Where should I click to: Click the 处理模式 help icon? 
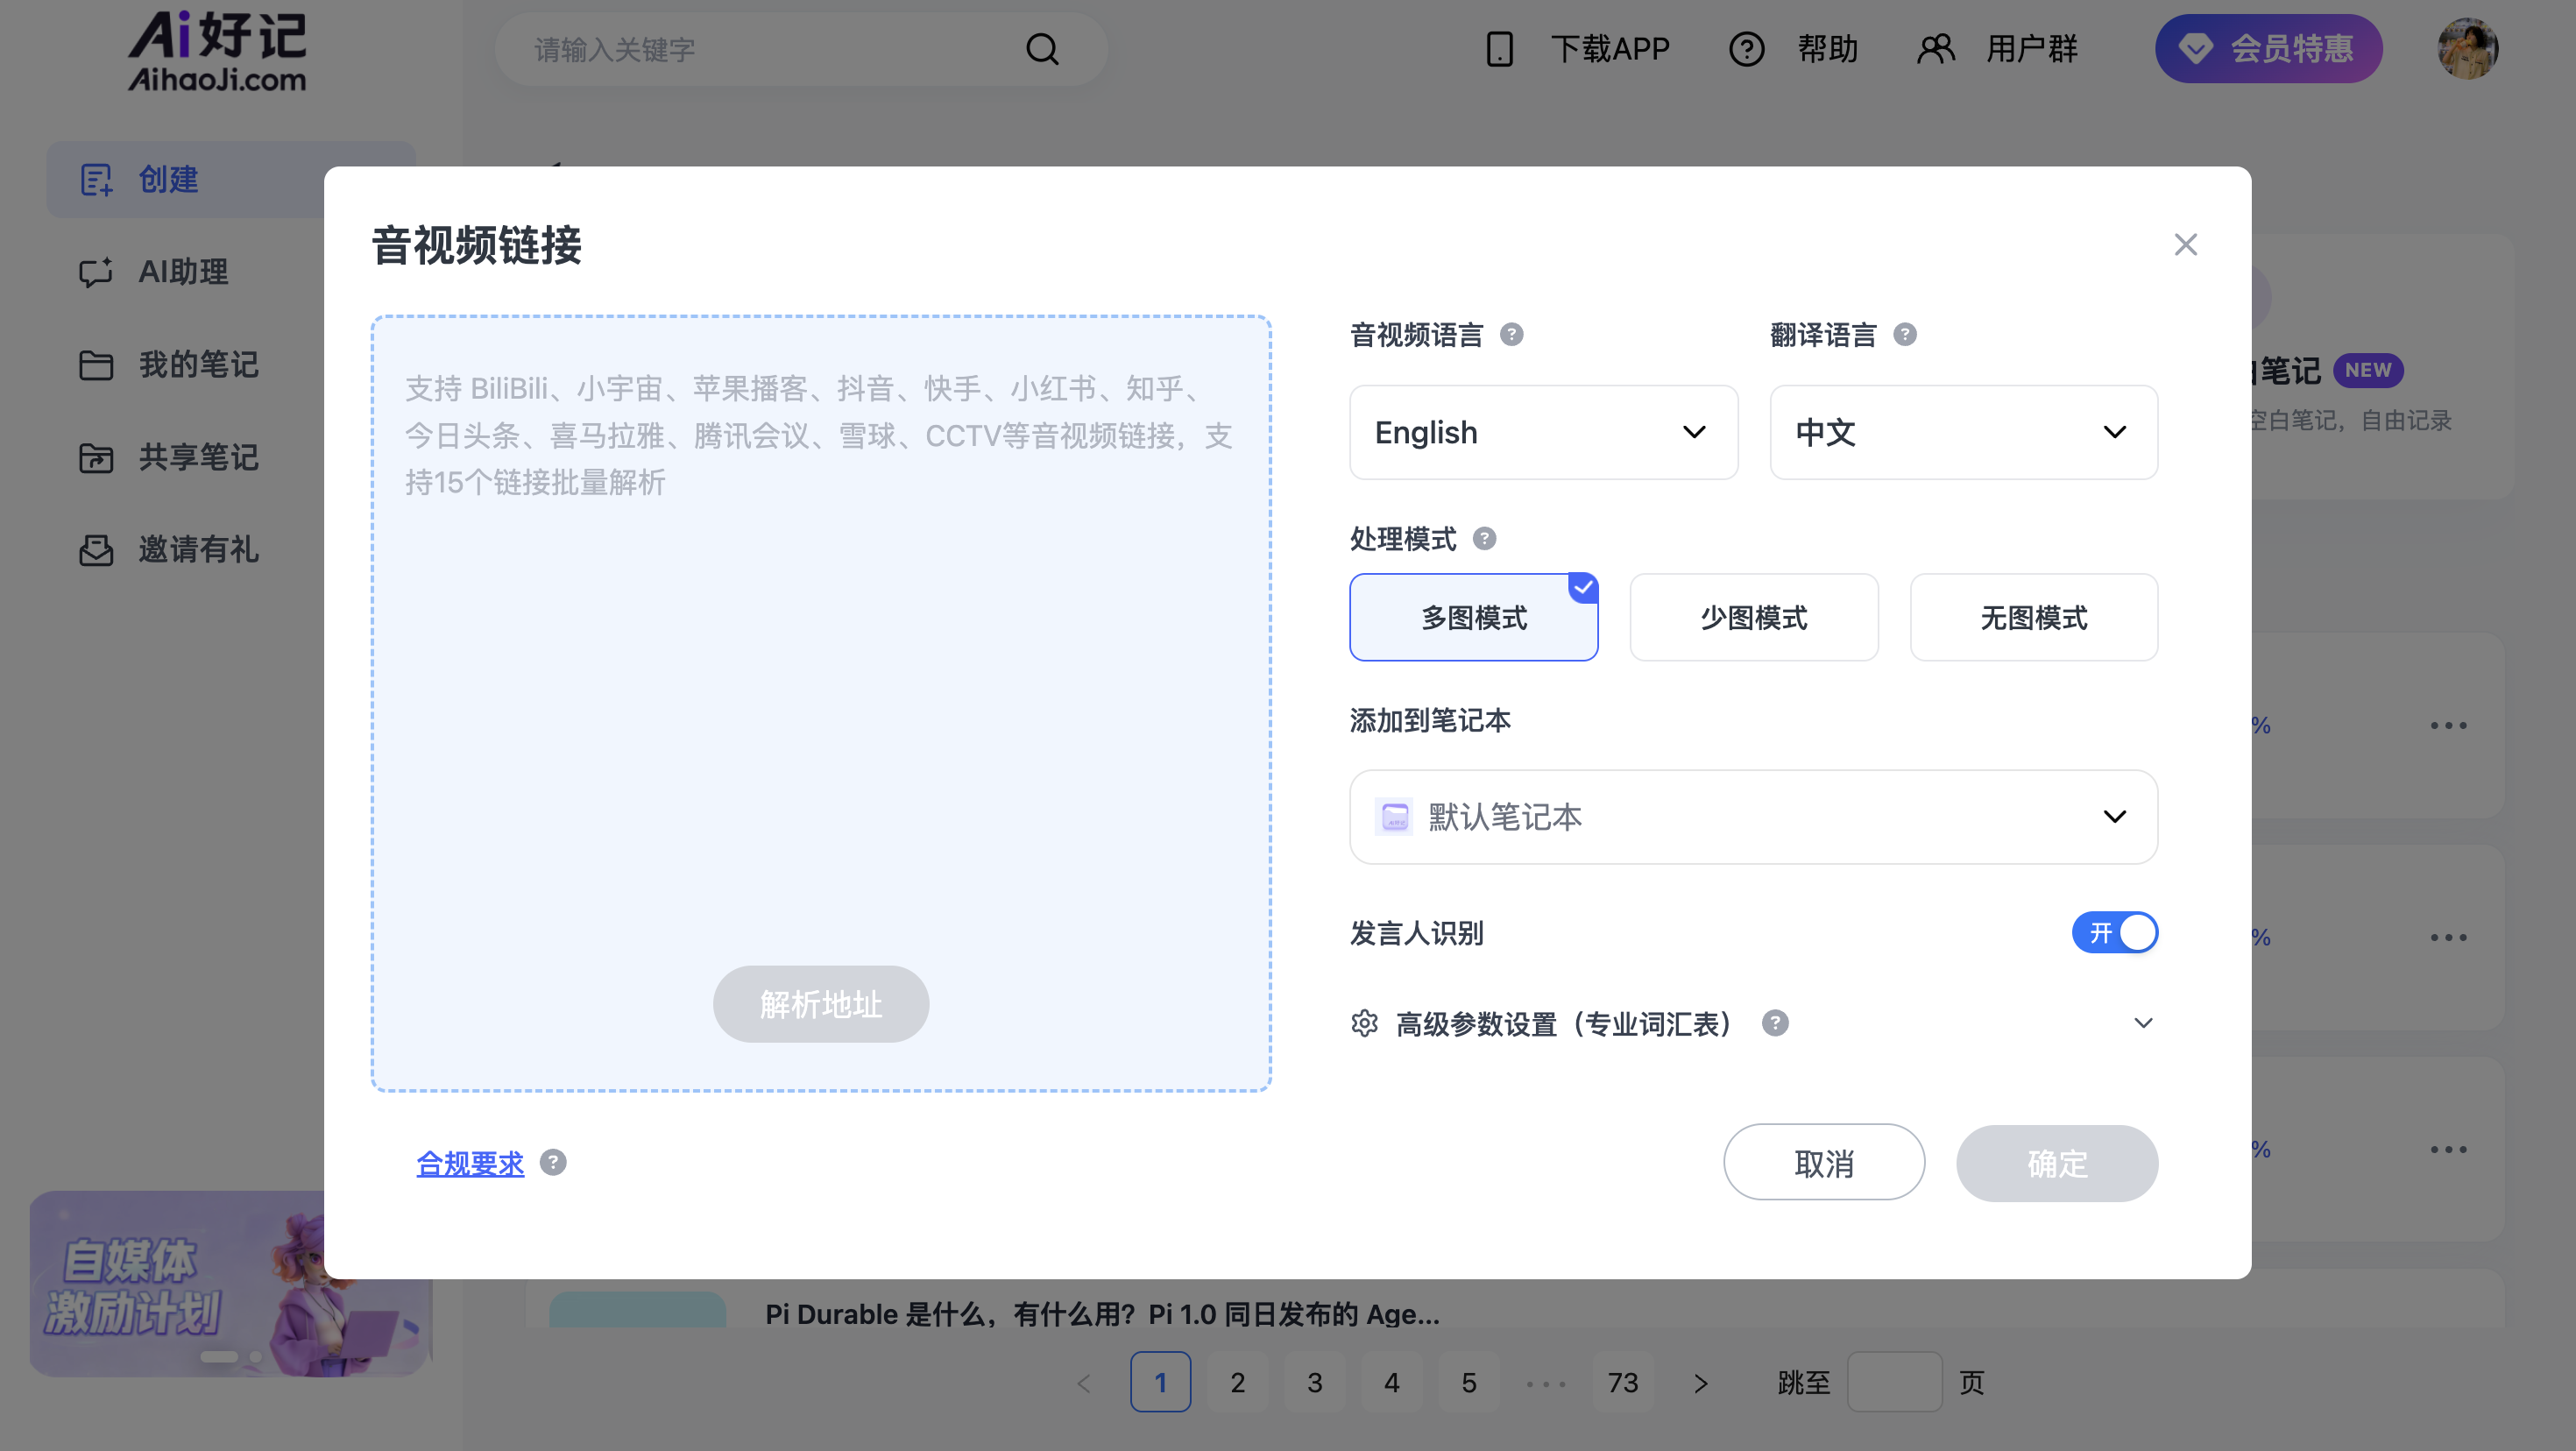[1484, 538]
